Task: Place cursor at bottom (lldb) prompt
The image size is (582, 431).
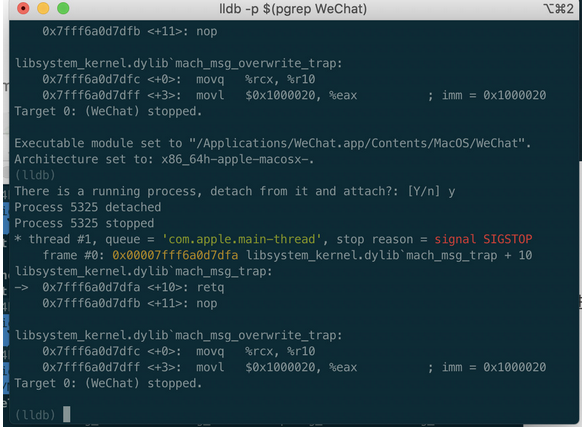Action: pyautogui.click(x=35, y=414)
